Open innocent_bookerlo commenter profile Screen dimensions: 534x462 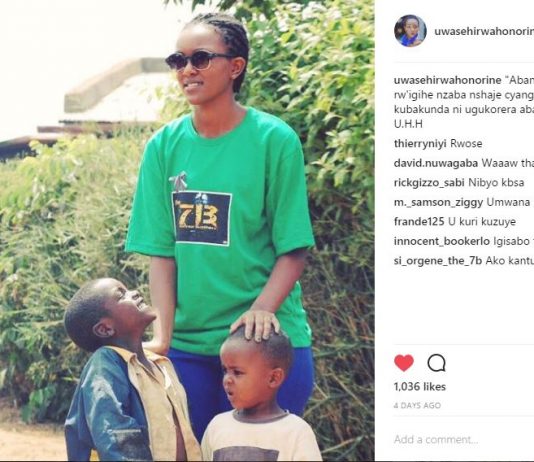(x=442, y=242)
